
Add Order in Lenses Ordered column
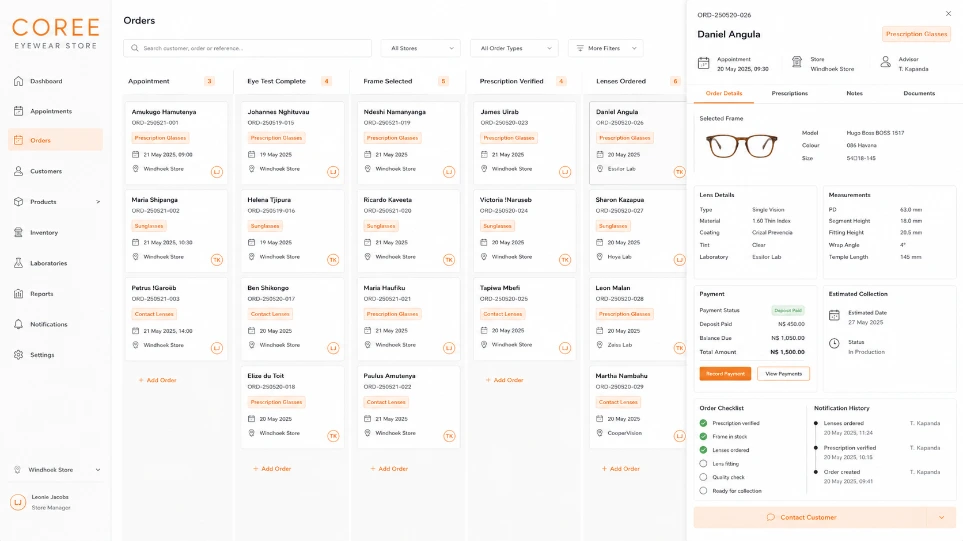621,469
